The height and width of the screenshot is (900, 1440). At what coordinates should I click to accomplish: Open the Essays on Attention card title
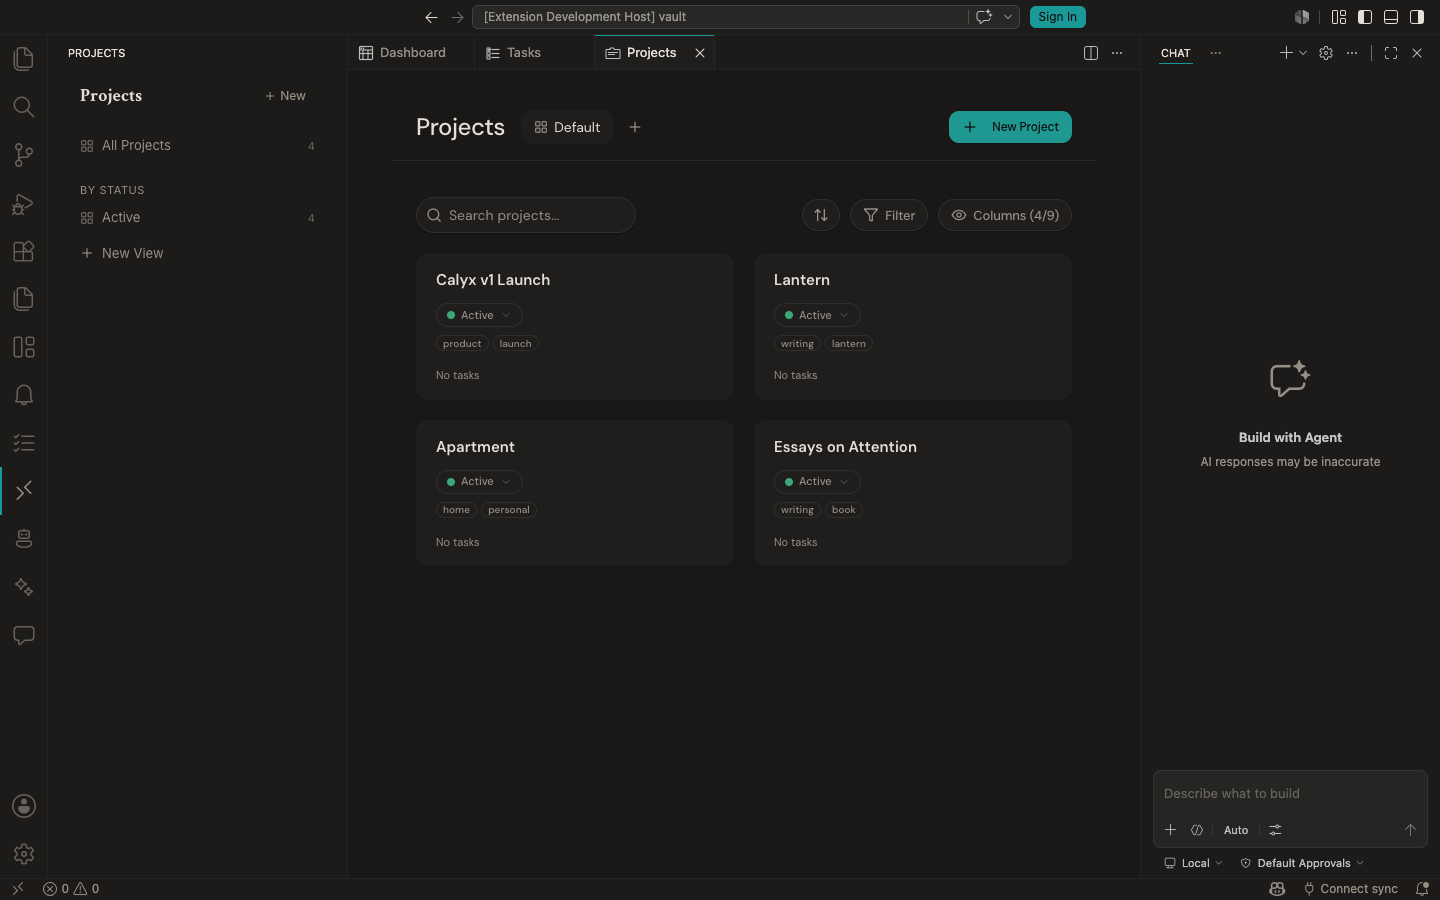tap(845, 447)
